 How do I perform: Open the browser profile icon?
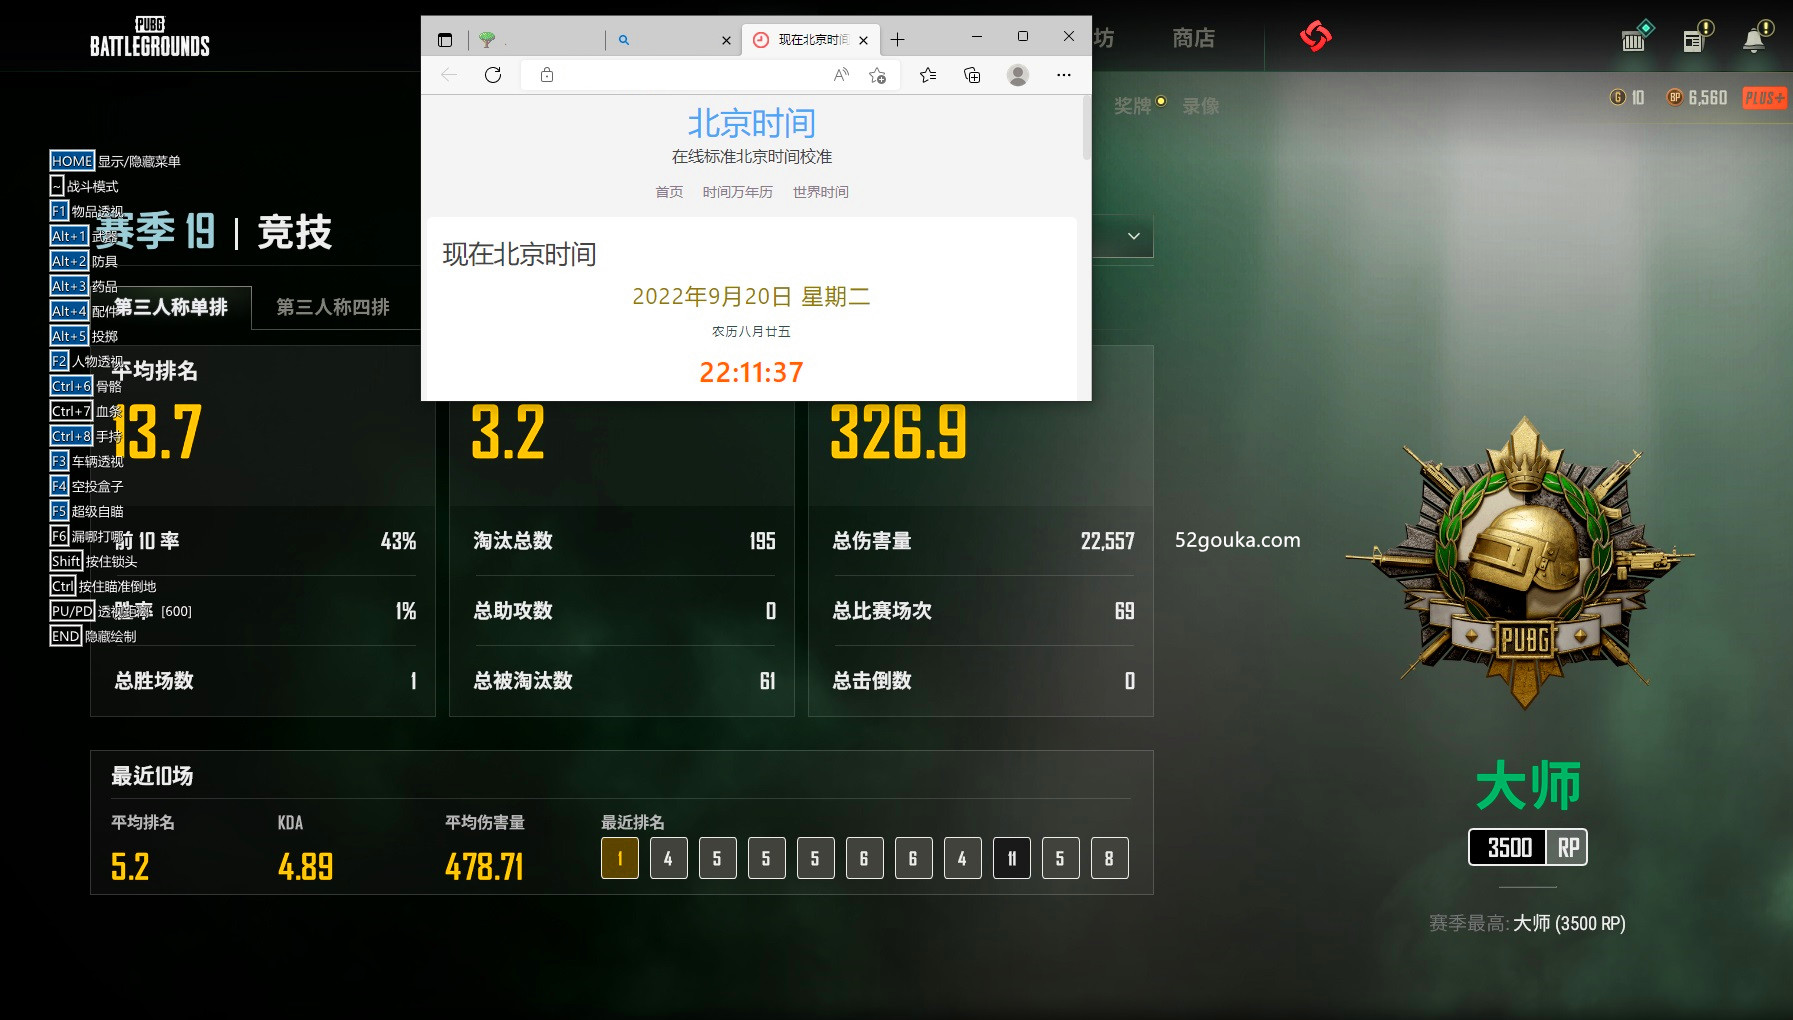(1019, 74)
